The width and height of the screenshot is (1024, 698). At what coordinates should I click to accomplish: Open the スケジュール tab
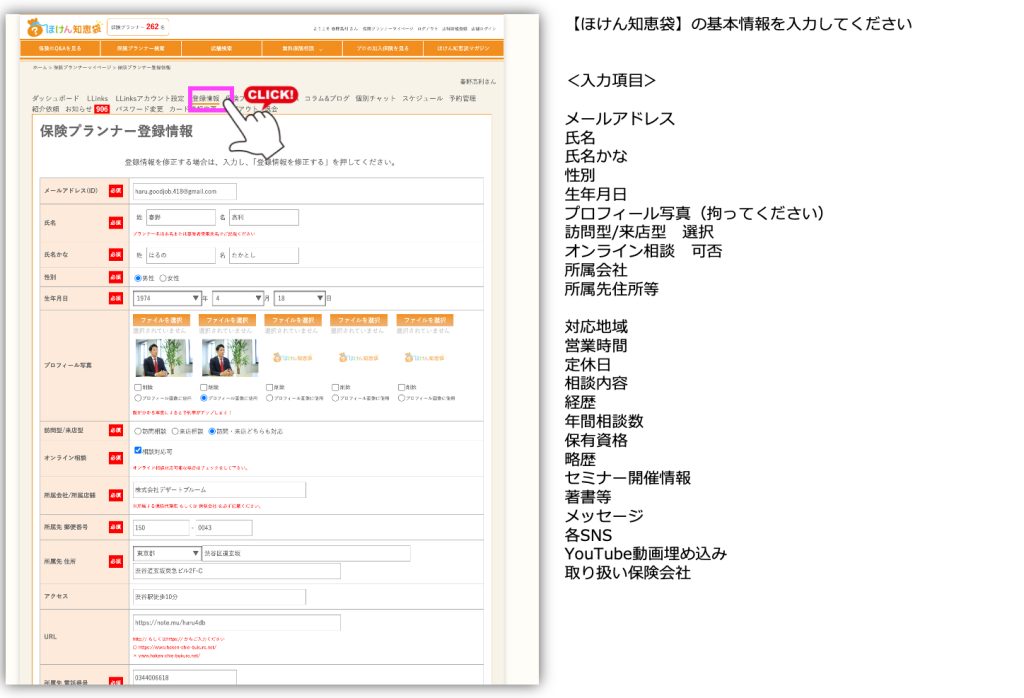[x=423, y=99]
